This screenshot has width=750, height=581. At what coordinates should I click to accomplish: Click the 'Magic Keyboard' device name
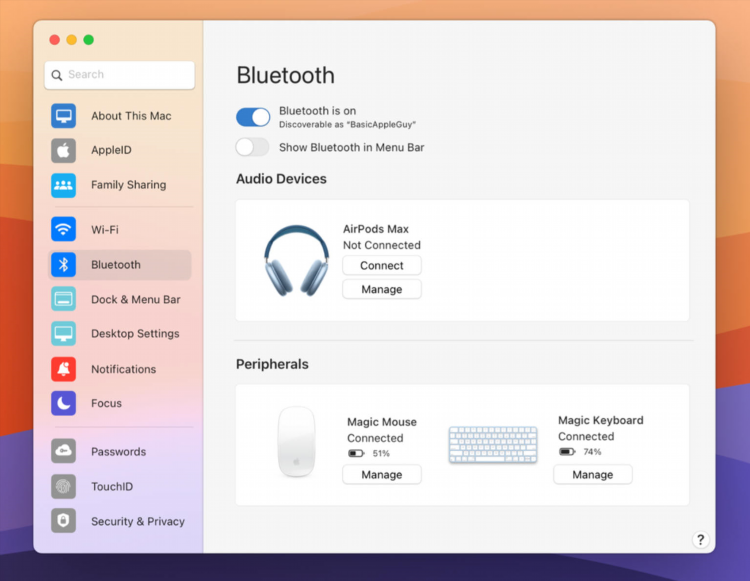click(x=601, y=420)
